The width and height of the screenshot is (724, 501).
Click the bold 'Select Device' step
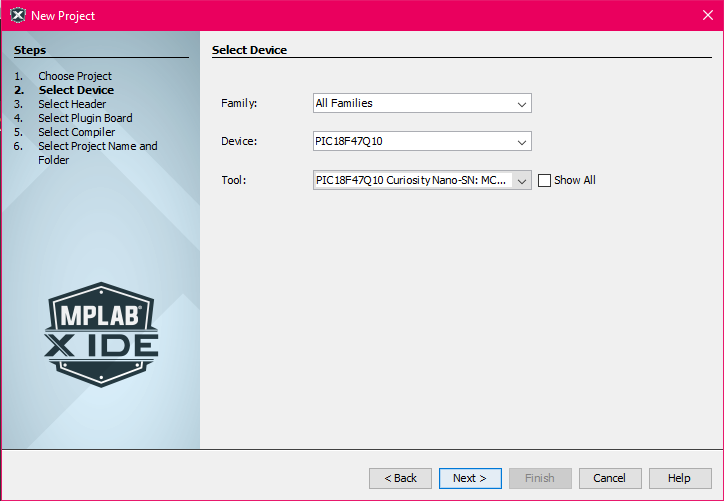point(76,90)
